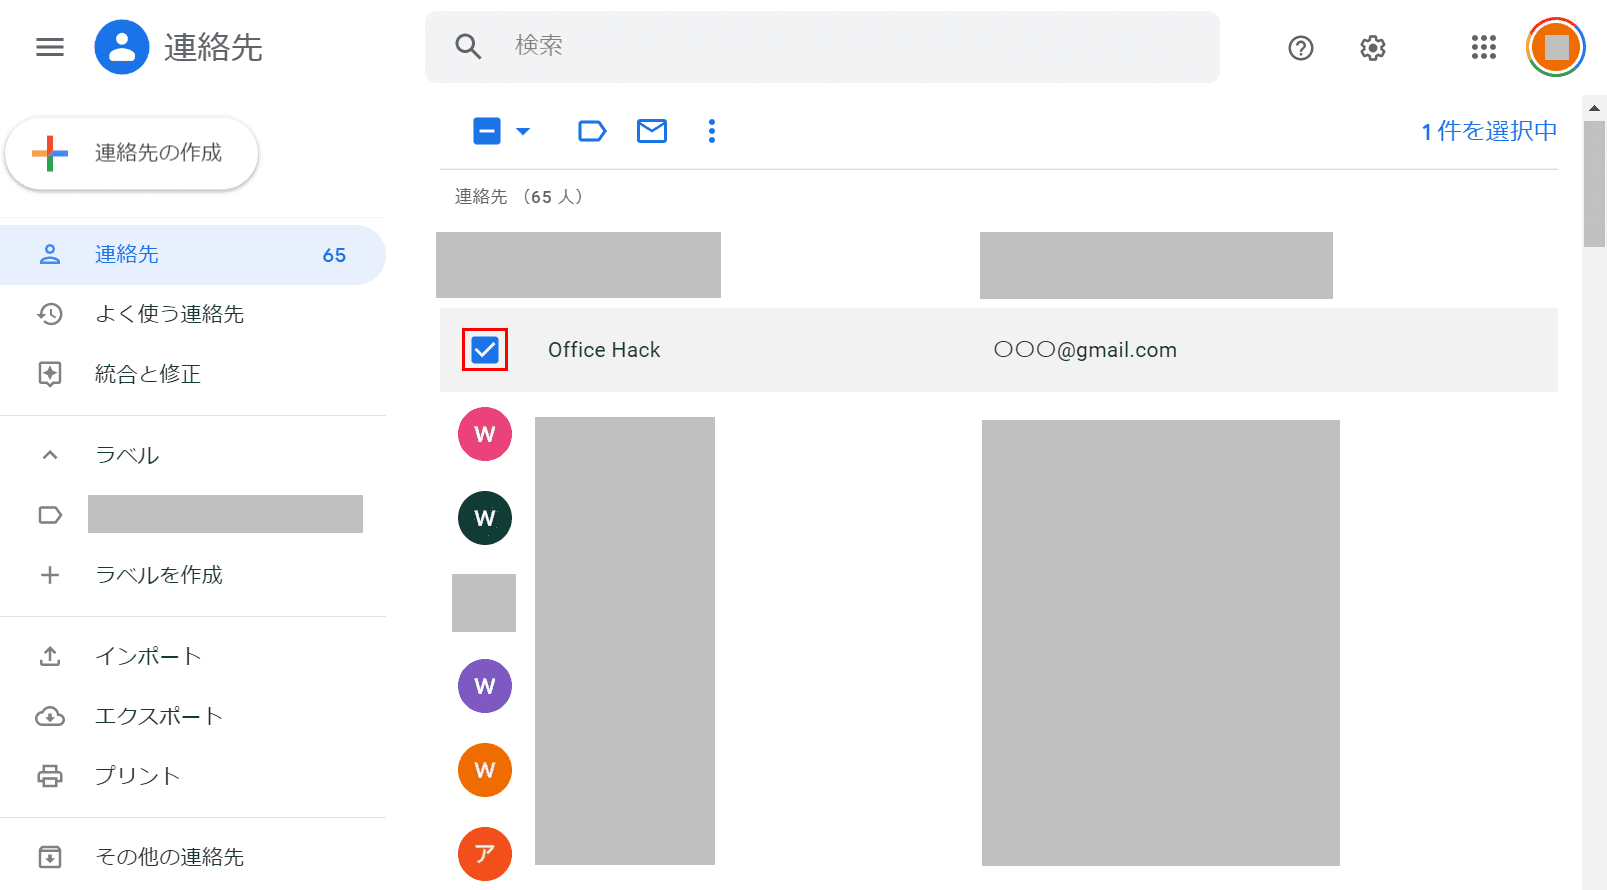Toggle the select-all minus checkbox
The height and width of the screenshot is (890, 1607).
tap(487, 131)
